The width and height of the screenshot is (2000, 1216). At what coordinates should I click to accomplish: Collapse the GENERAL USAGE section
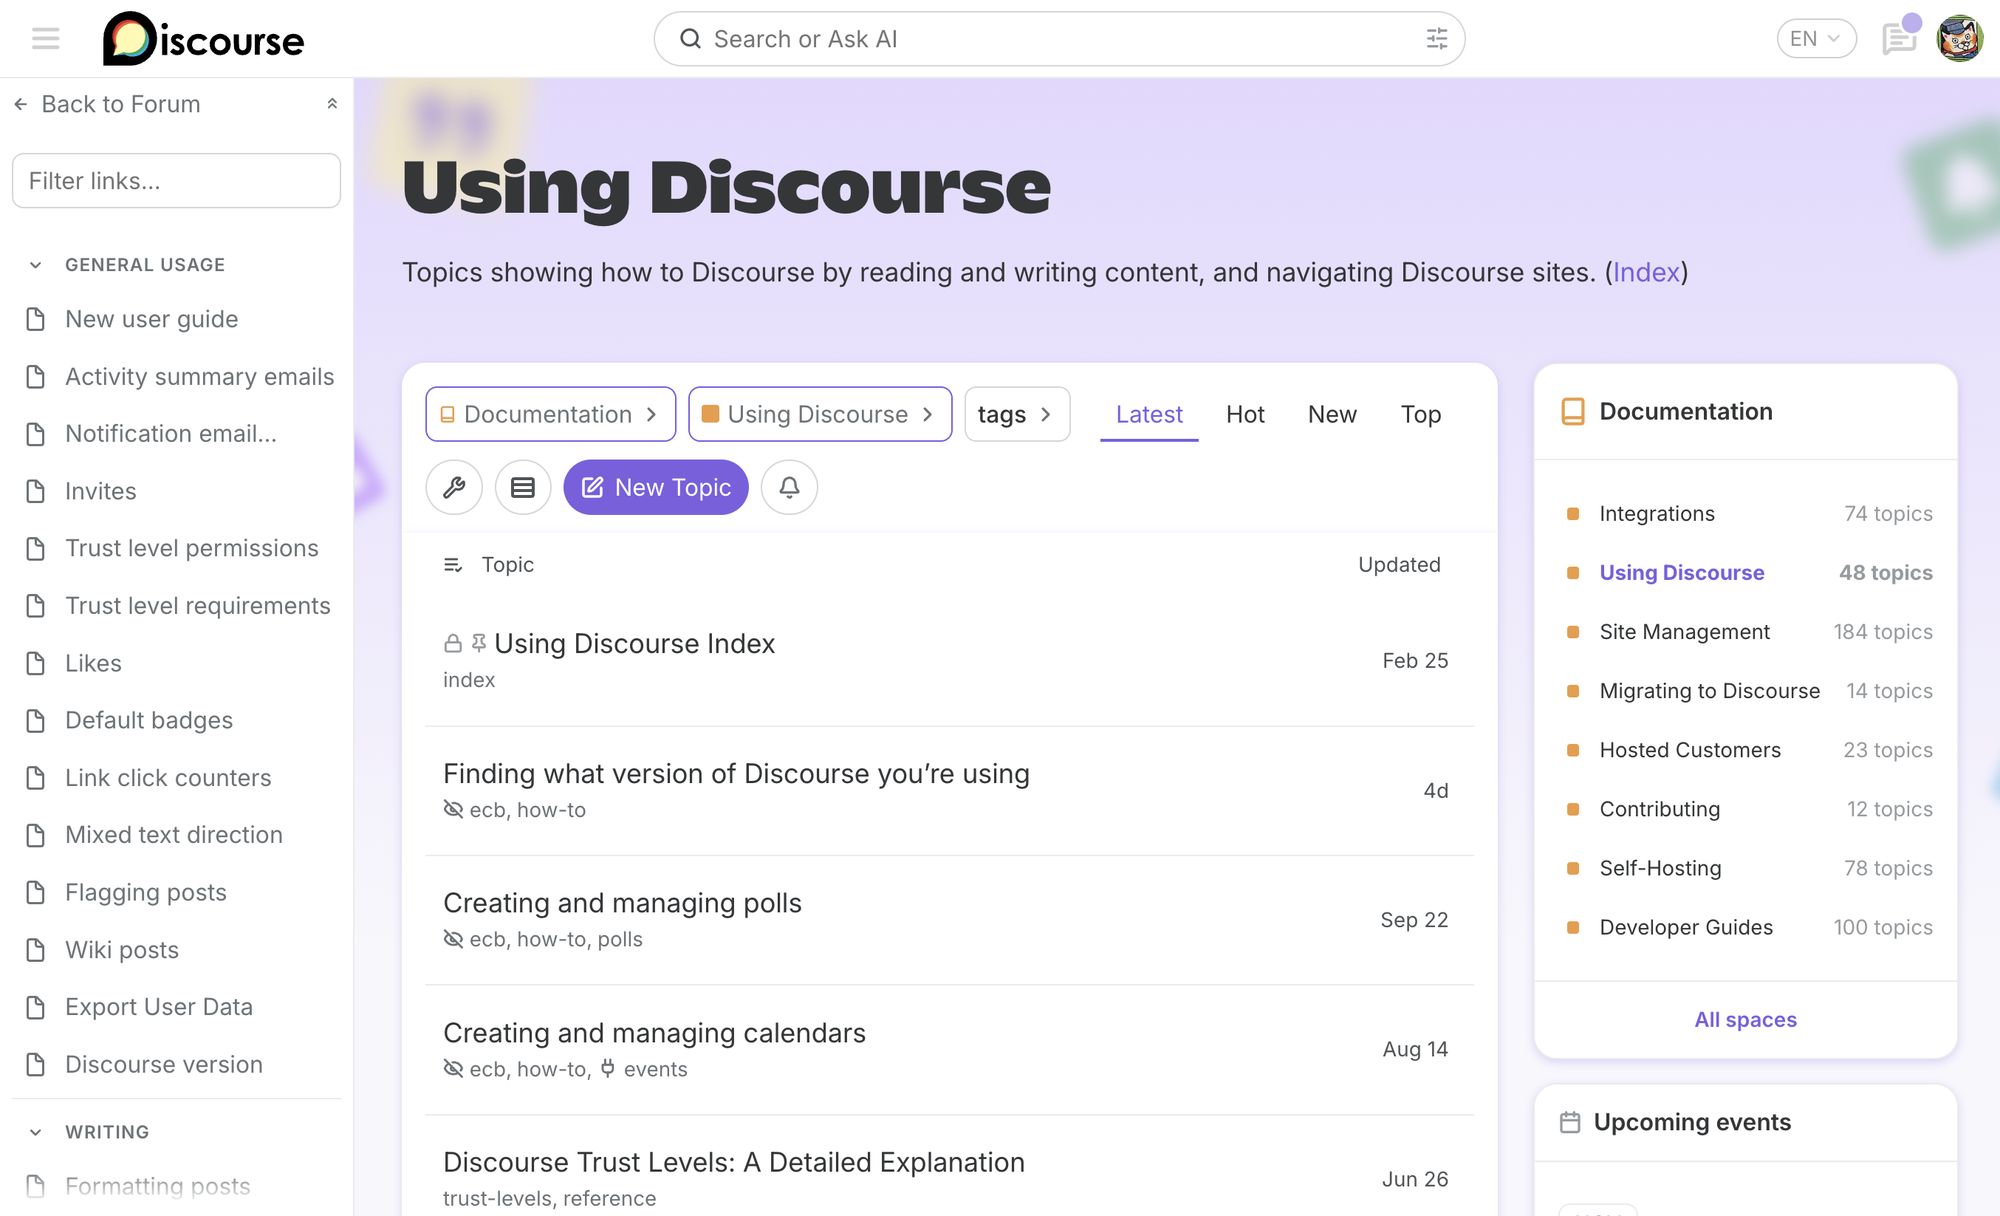coord(36,265)
